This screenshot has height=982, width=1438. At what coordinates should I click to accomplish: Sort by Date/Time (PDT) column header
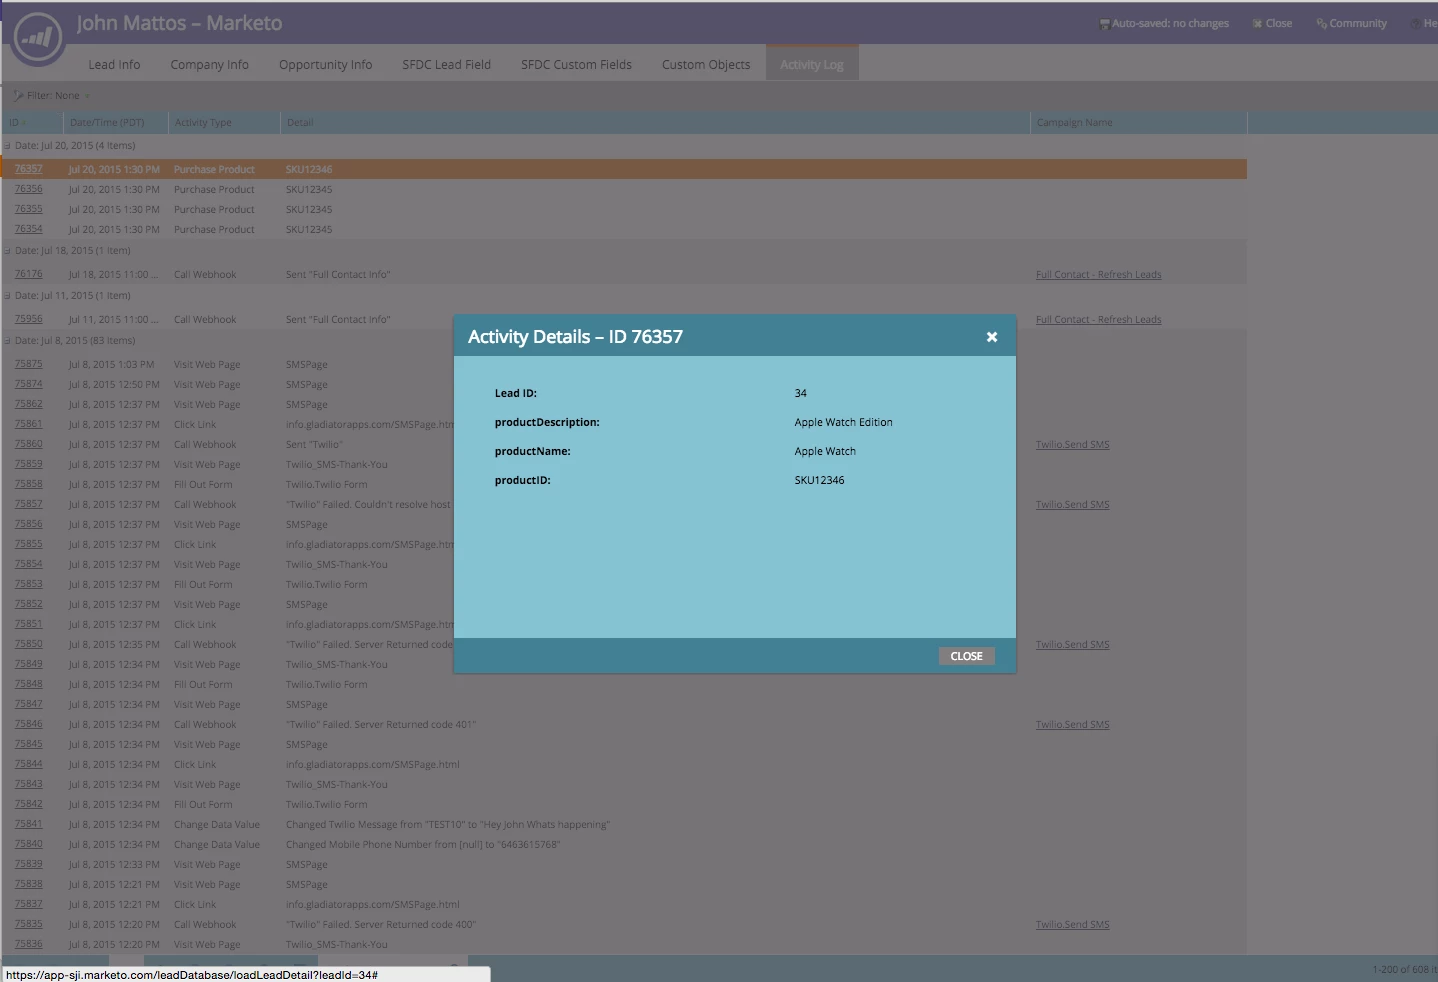115,123
